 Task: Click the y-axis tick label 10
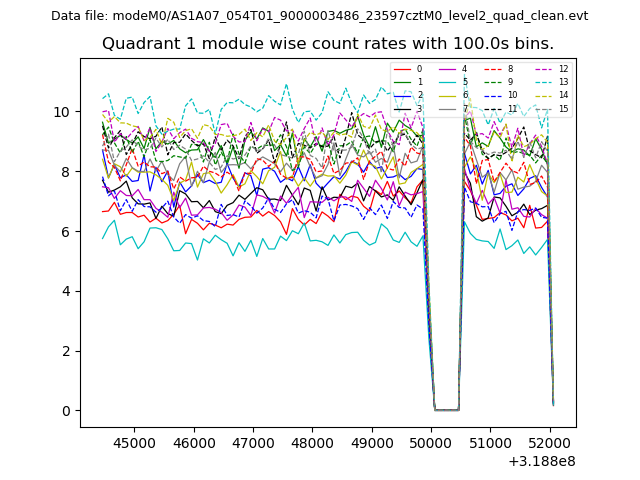pyautogui.click(x=62, y=111)
